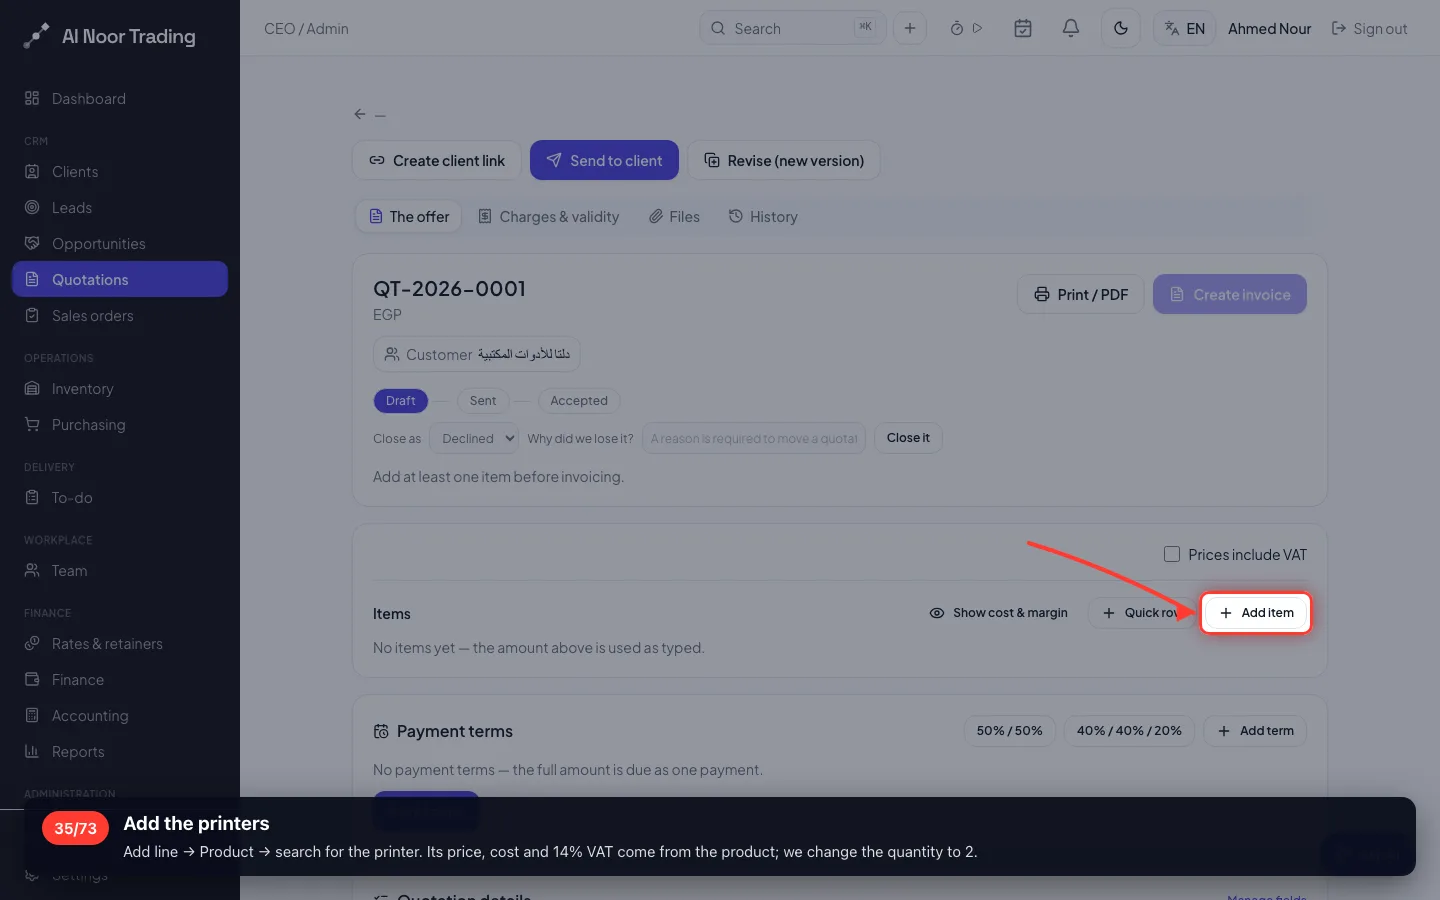Toggle Show cost & margin
Screen dimensions: 1440x900
click(x=998, y=613)
